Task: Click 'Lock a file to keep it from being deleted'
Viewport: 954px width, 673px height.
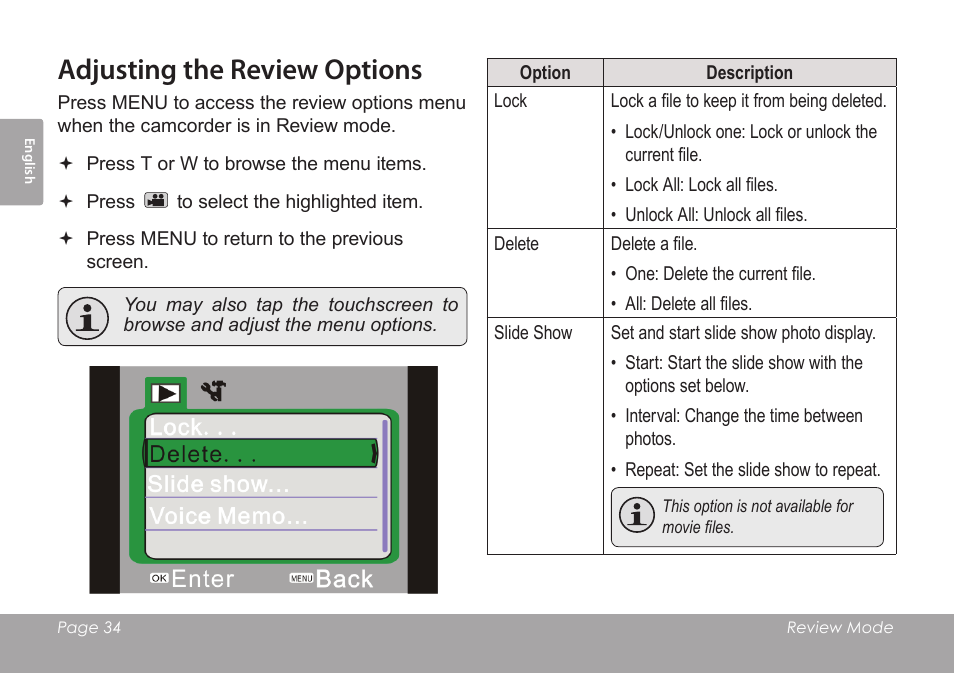Action: (x=748, y=101)
